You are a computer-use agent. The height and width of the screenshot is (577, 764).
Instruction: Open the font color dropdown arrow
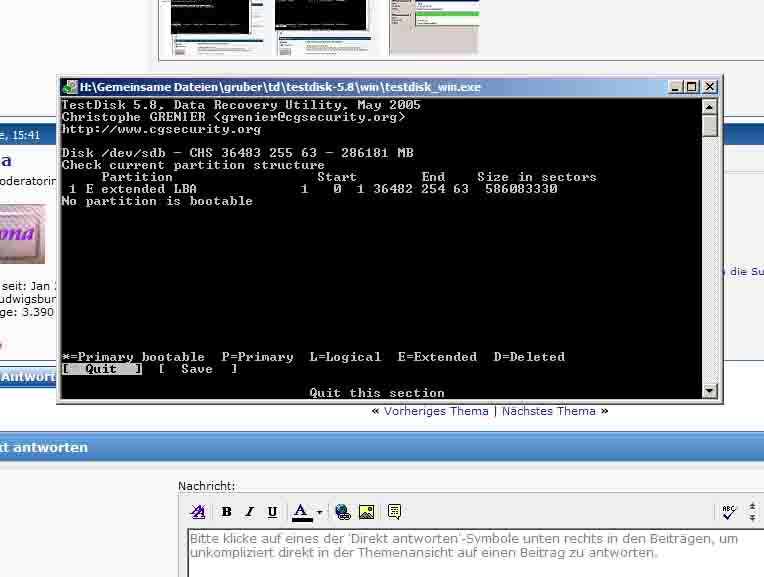coord(319,512)
